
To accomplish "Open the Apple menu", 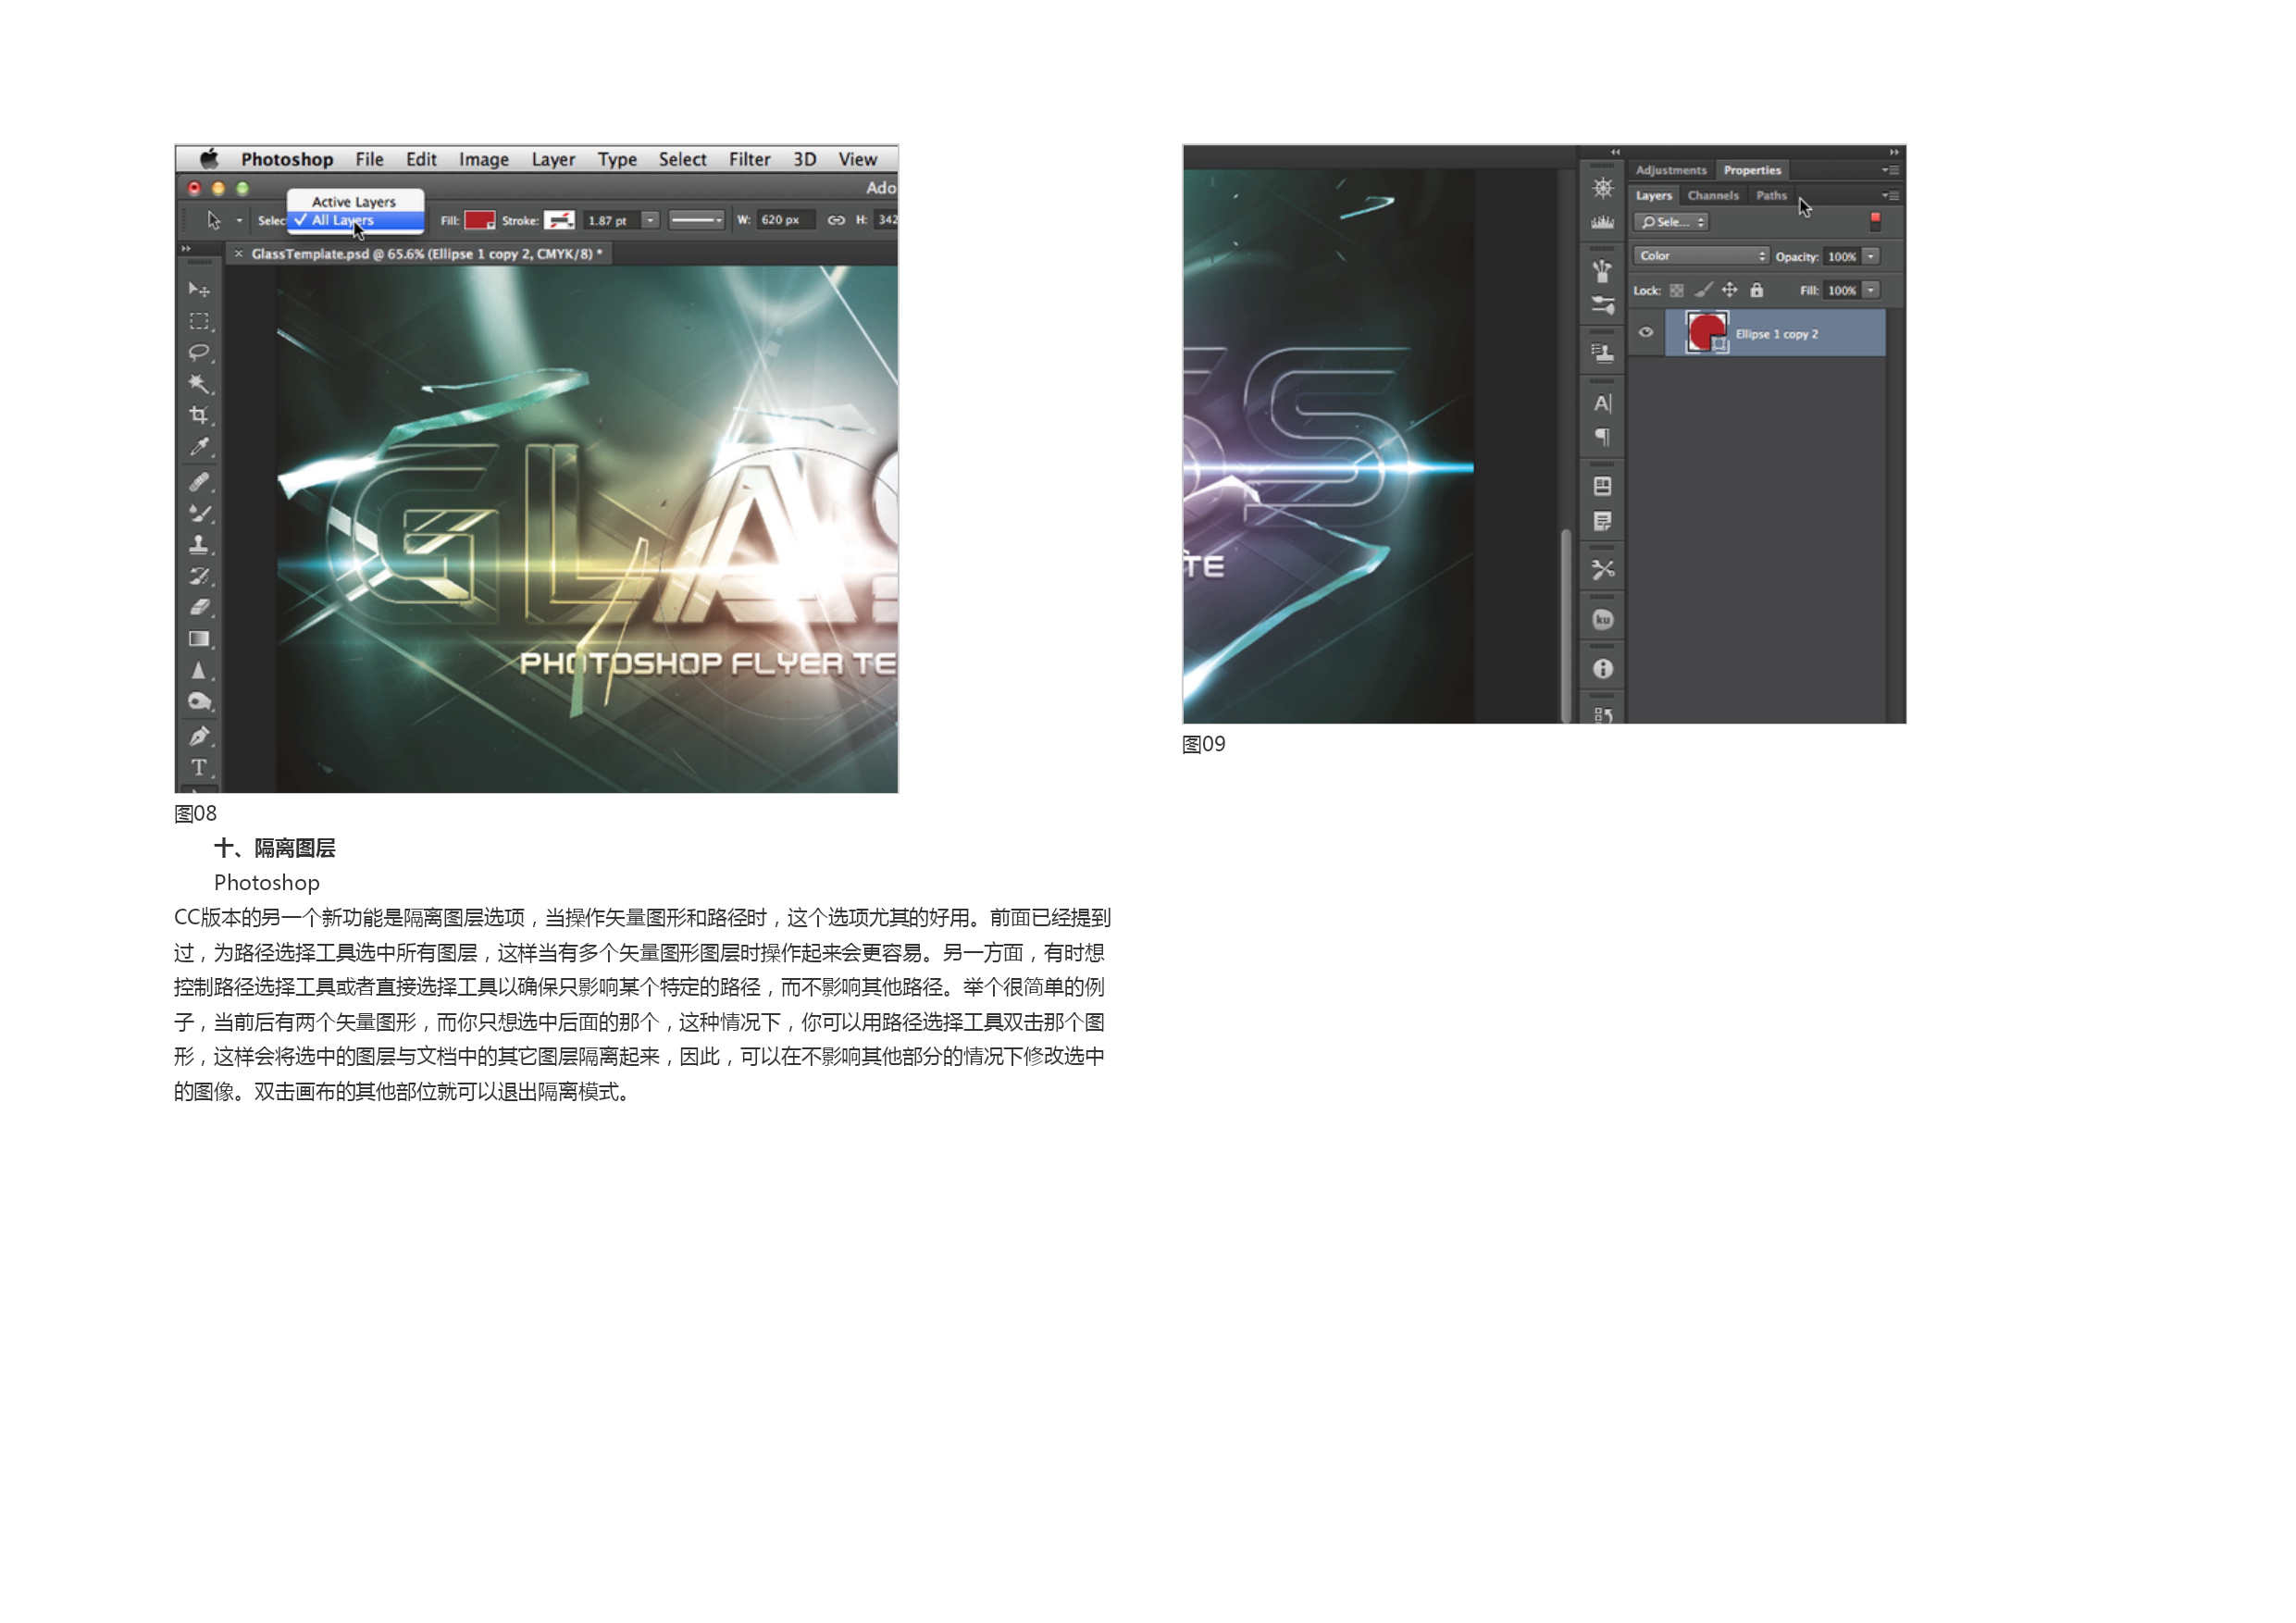I will coord(209,159).
